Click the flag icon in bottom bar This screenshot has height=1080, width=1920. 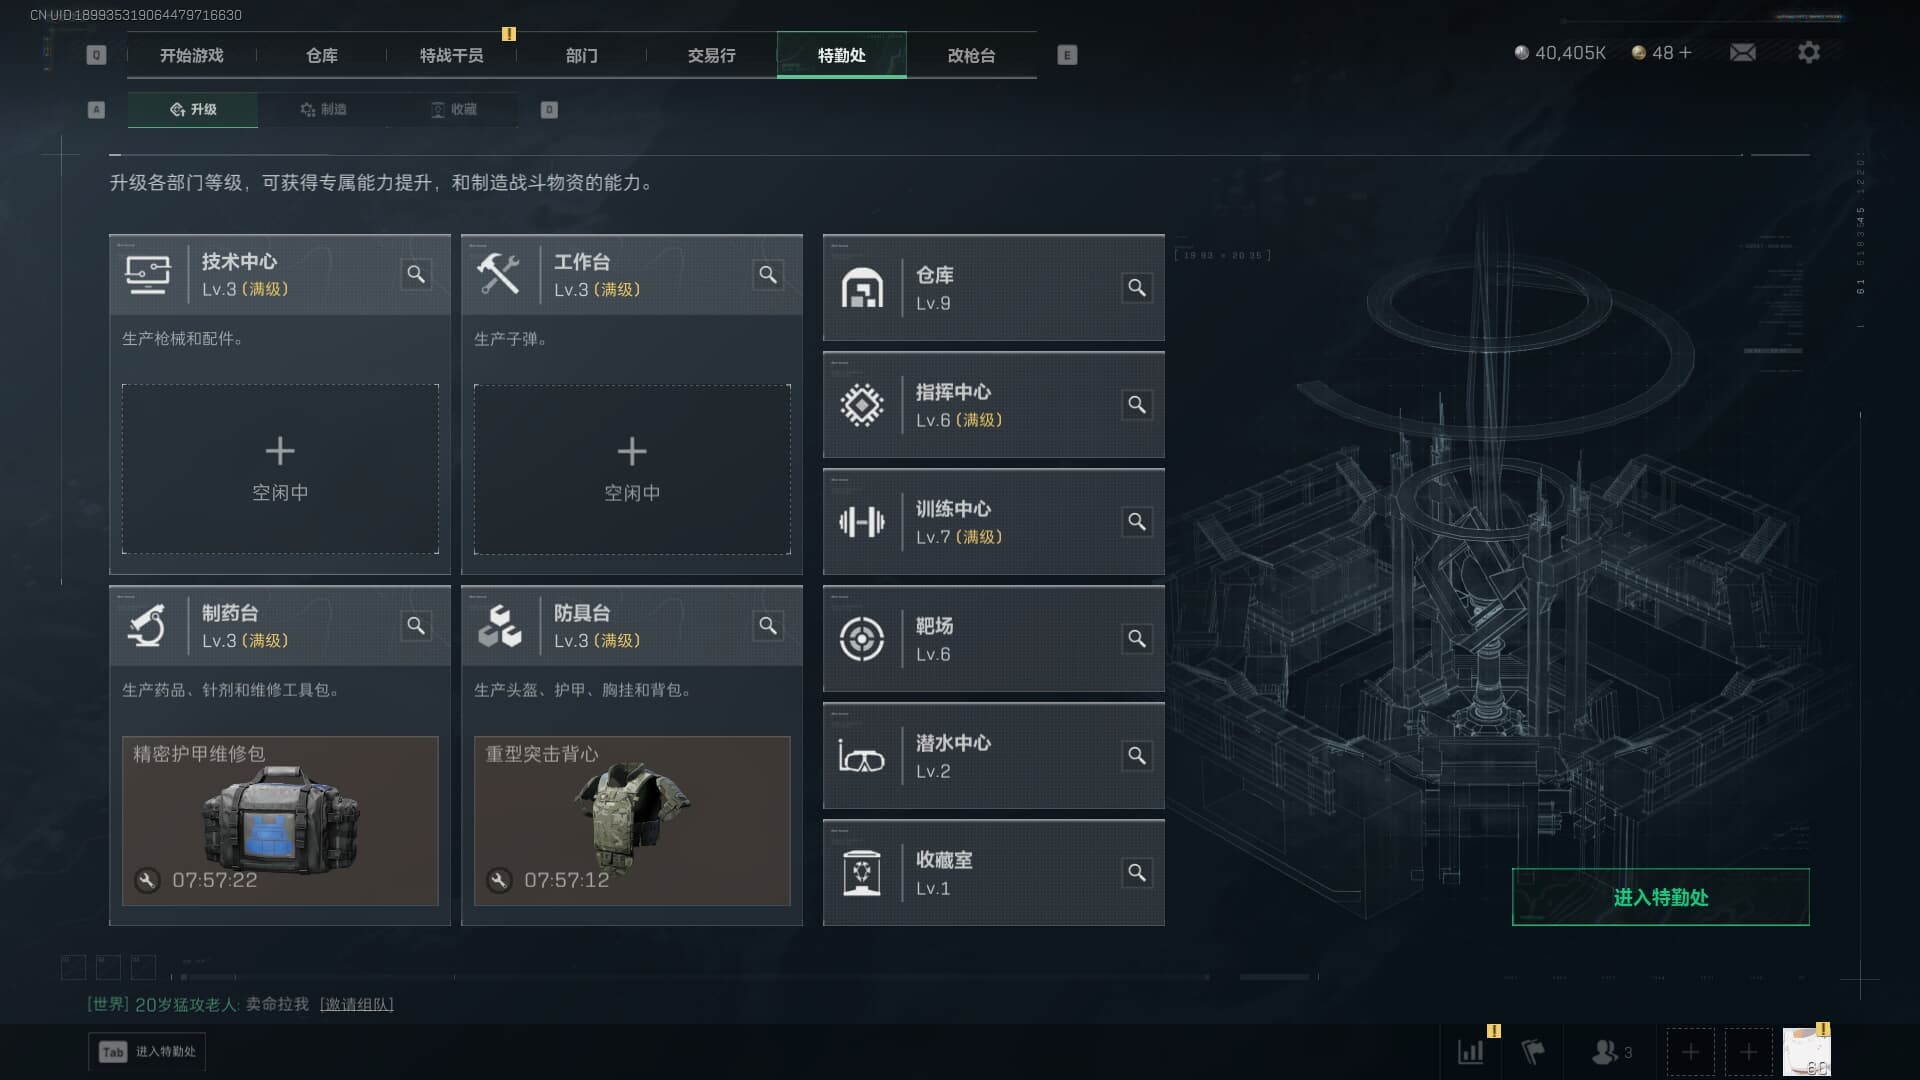[x=1533, y=1052]
